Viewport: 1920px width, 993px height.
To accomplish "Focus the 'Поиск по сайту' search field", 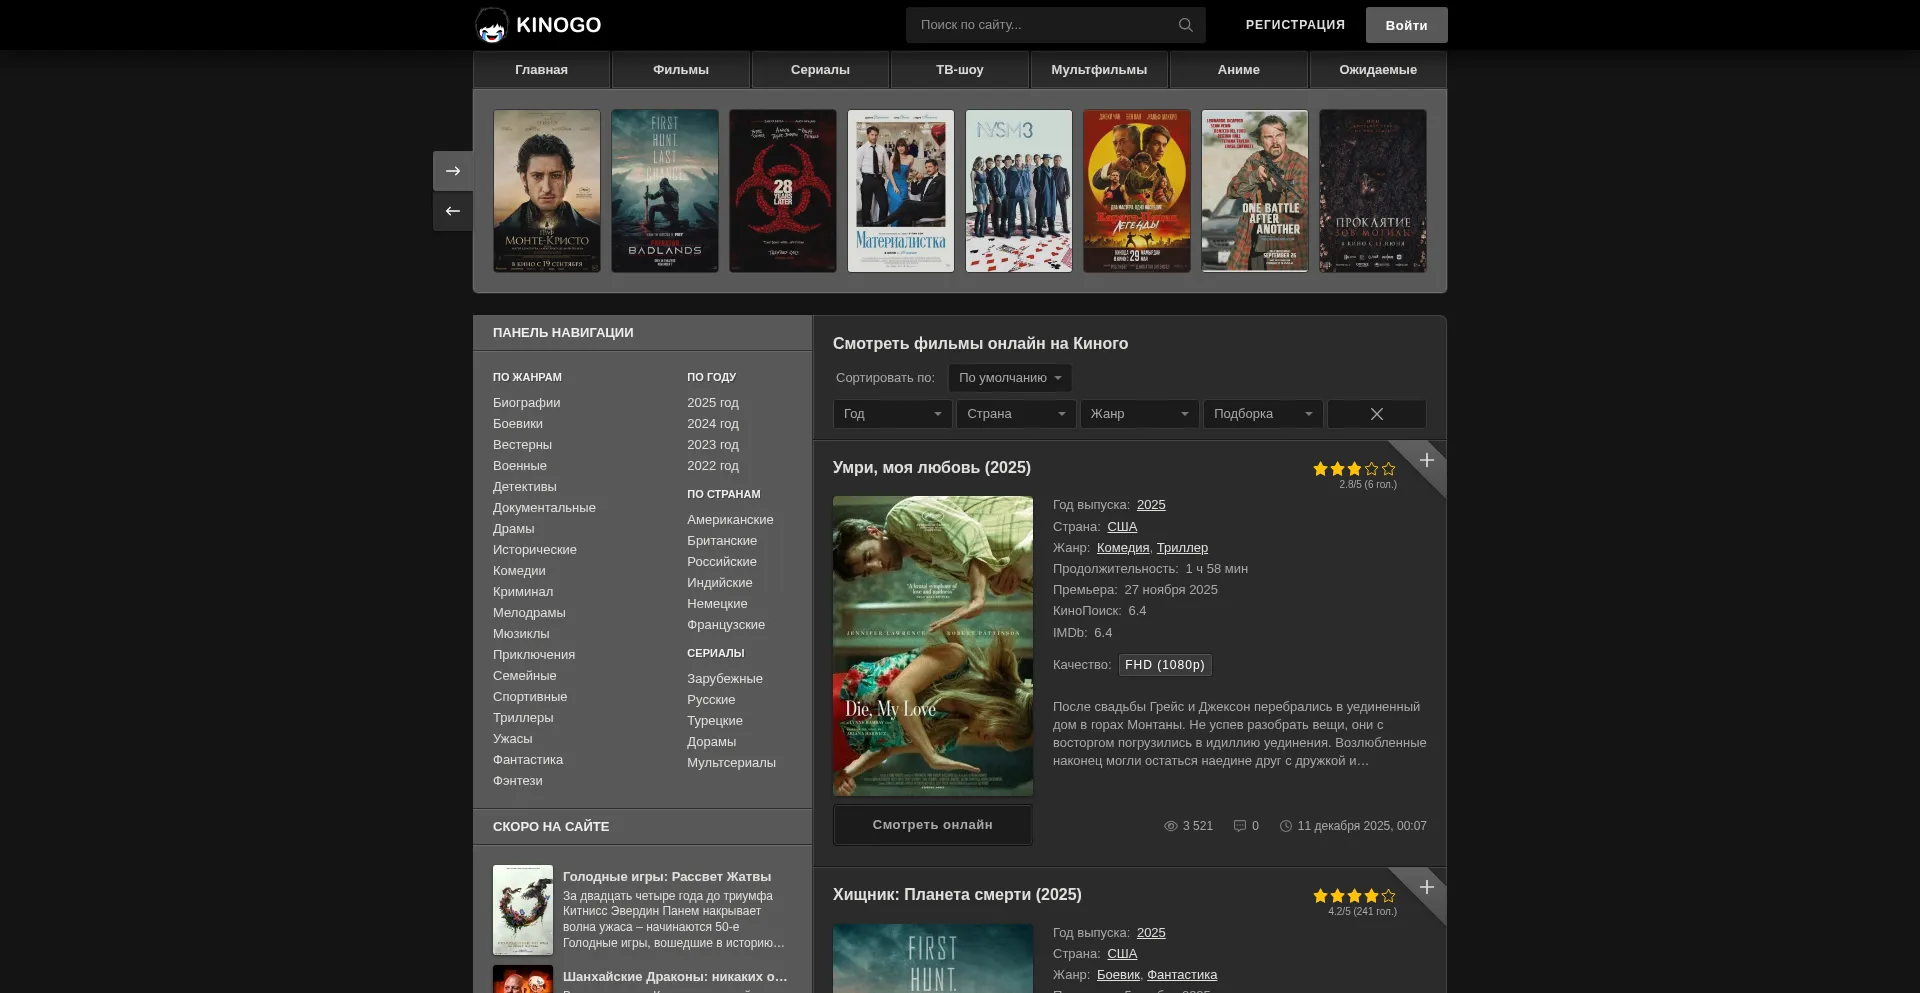I will click(x=1040, y=25).
